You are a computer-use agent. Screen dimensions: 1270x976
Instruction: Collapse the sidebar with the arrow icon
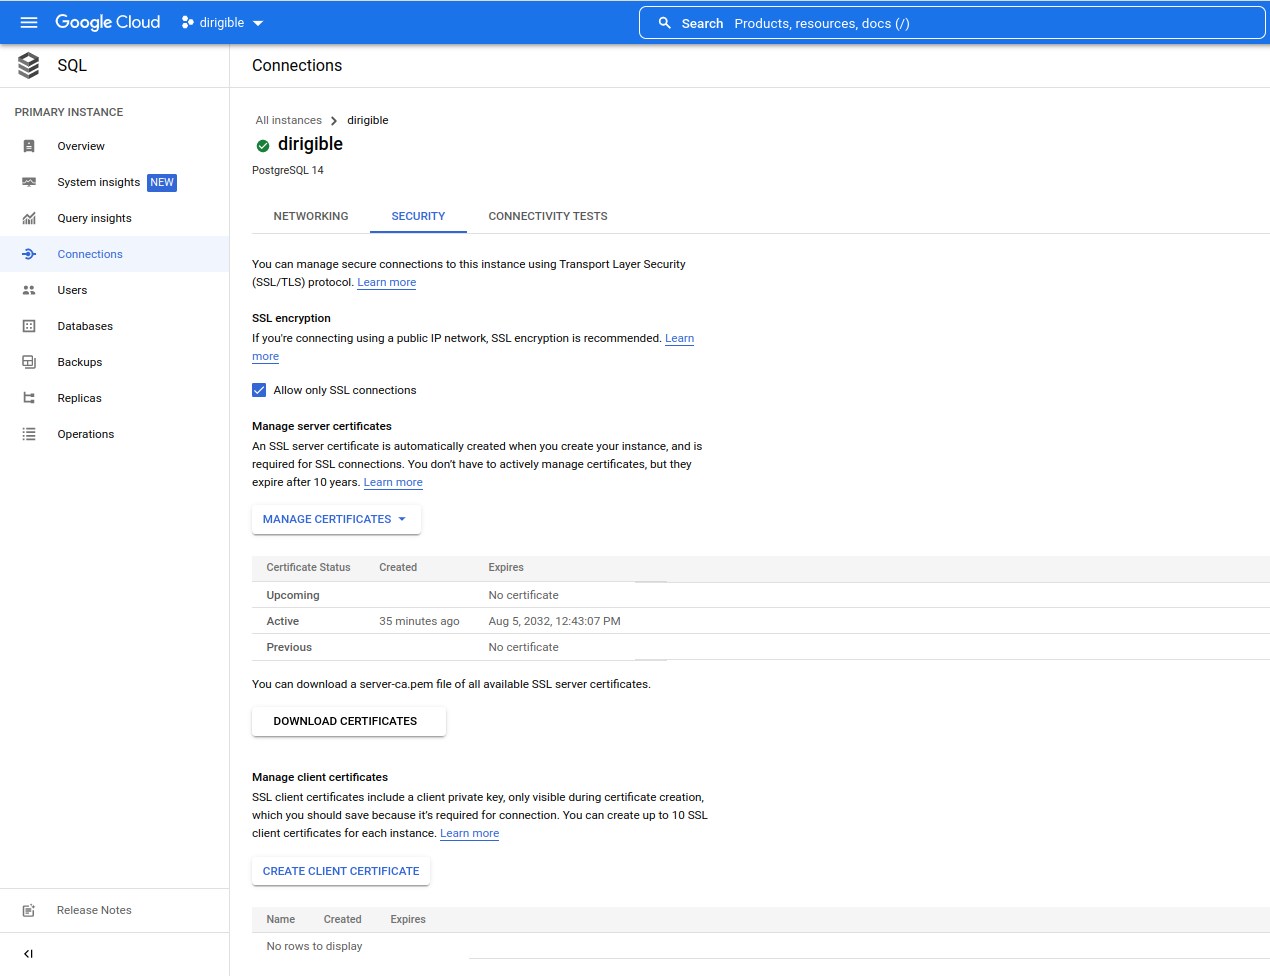28,954
